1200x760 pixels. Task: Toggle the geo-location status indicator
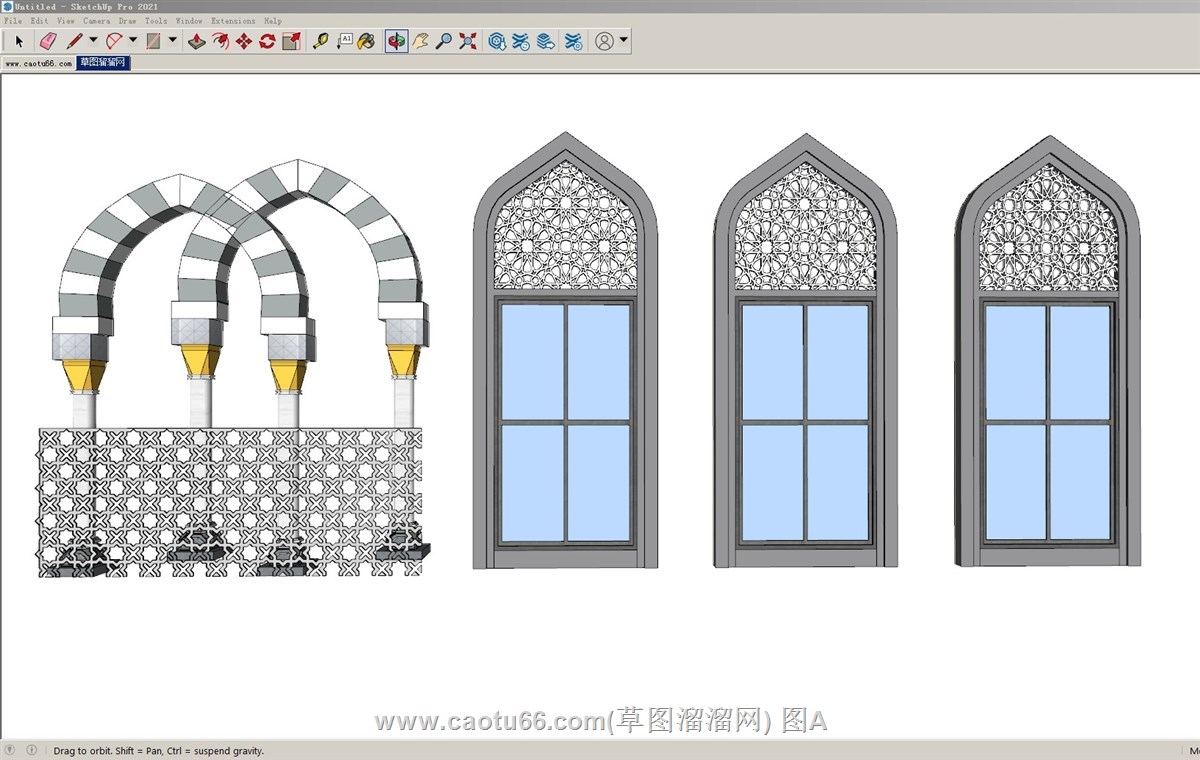pyautogui.click(x=11, y=750)
